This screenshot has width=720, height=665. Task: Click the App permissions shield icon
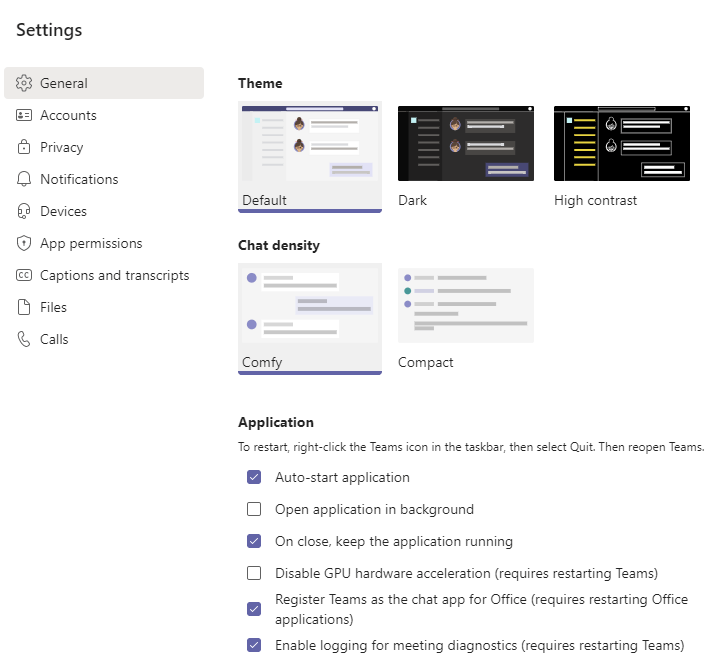click(24, 243)
